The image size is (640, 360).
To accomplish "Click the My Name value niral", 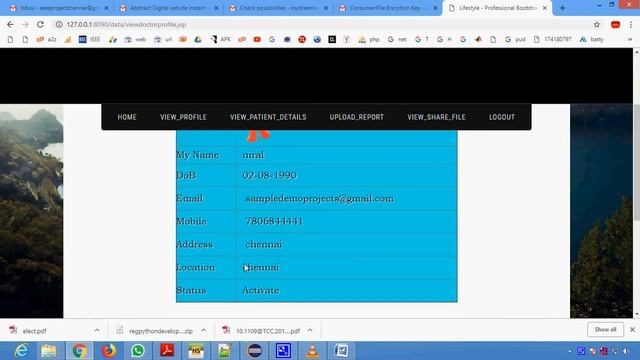I will coord(253,155).
